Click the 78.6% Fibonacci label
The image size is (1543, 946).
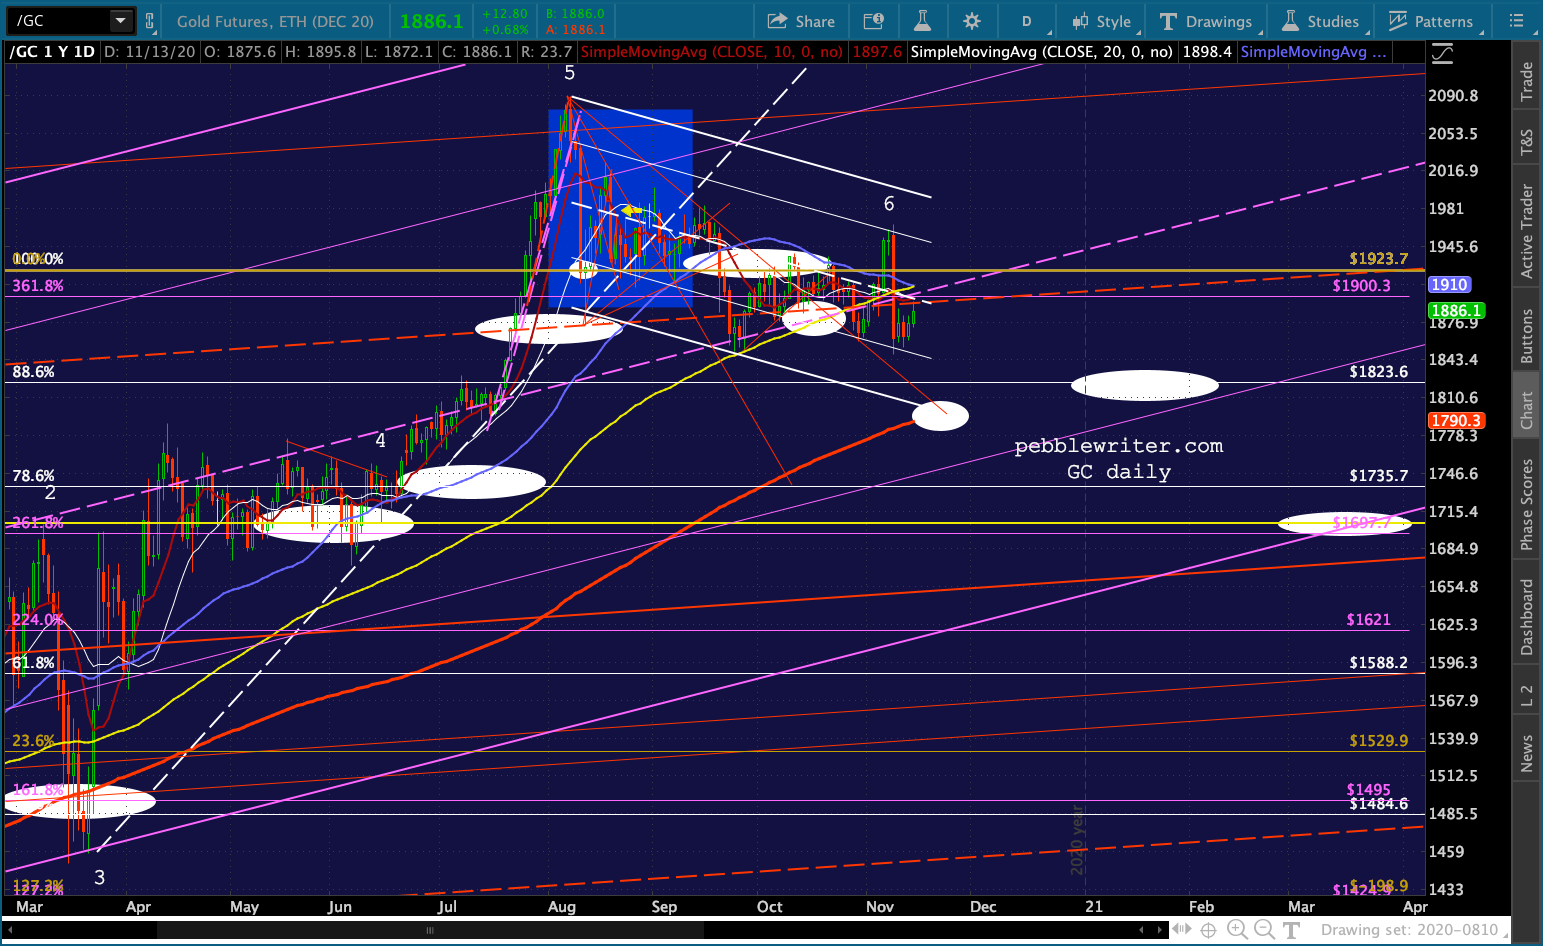coord(33,476)
